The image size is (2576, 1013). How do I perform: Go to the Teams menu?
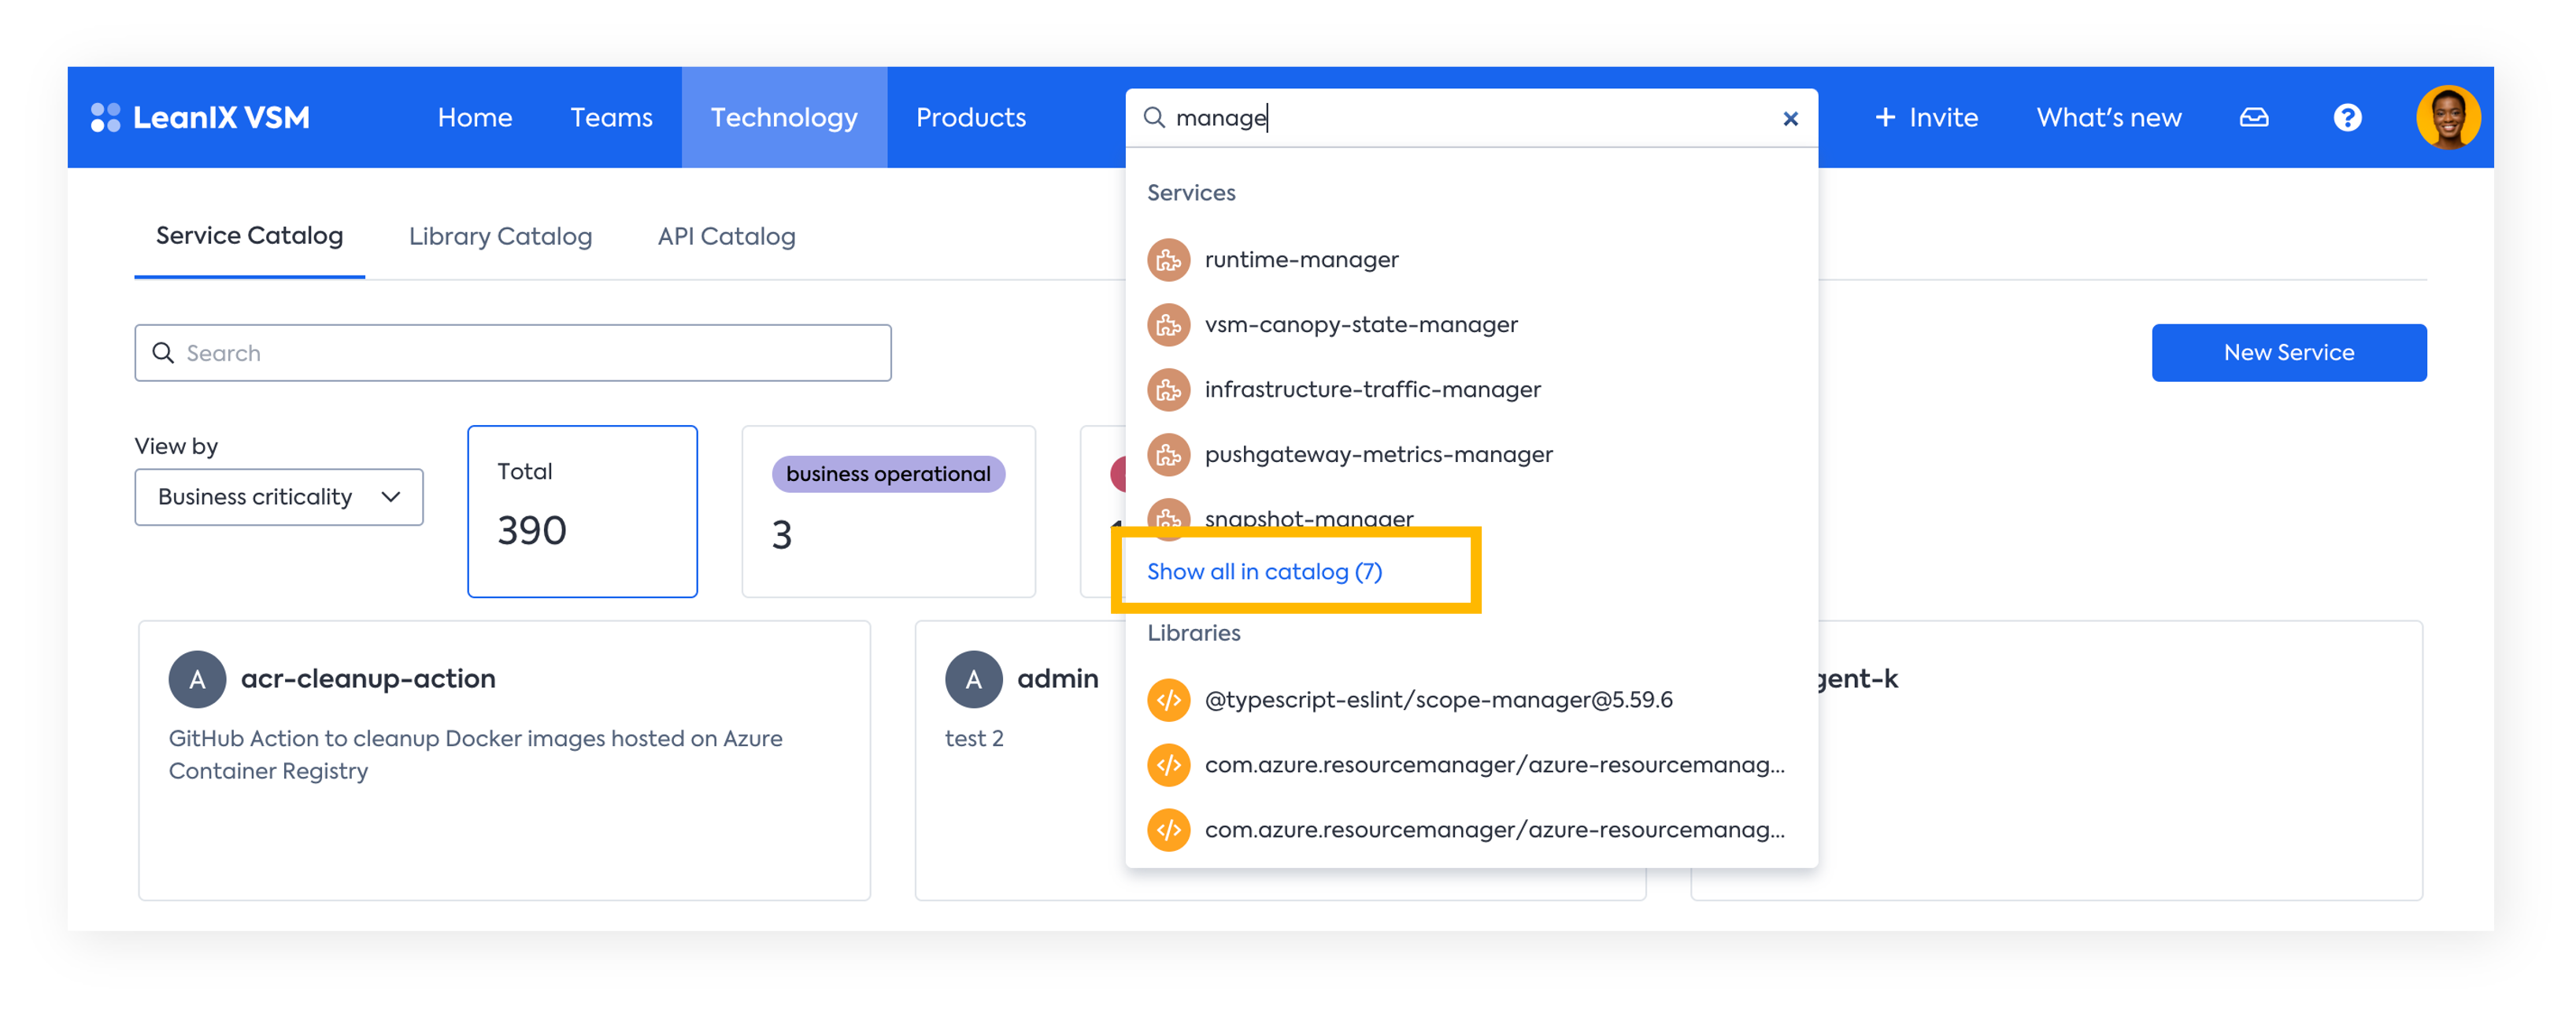611,117
